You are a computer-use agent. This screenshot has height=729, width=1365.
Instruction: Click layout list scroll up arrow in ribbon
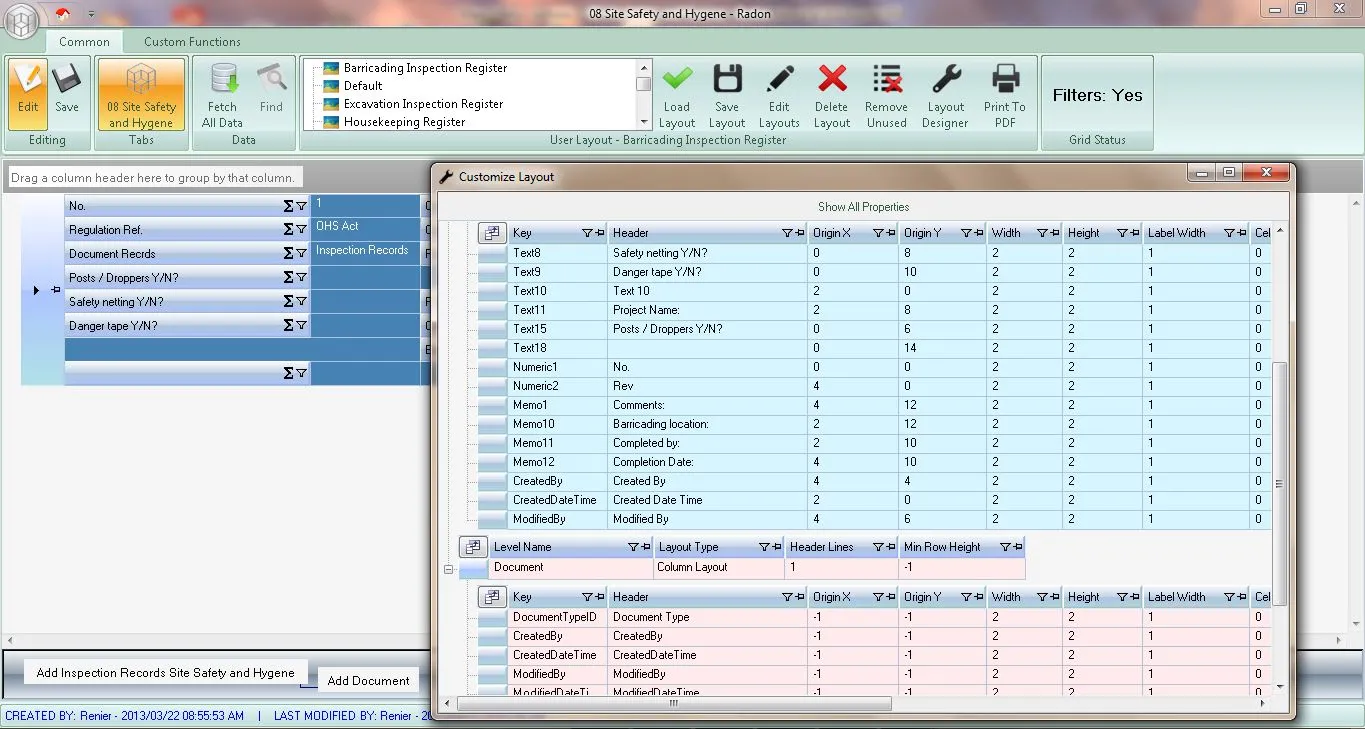click(644, 67)
